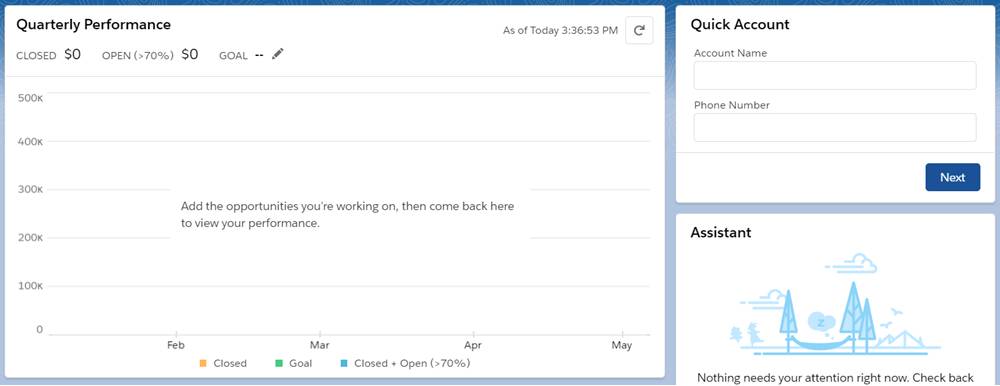Click the 200k axis label
This screenshot has height=386, width=1000.
tap(31, 237)
